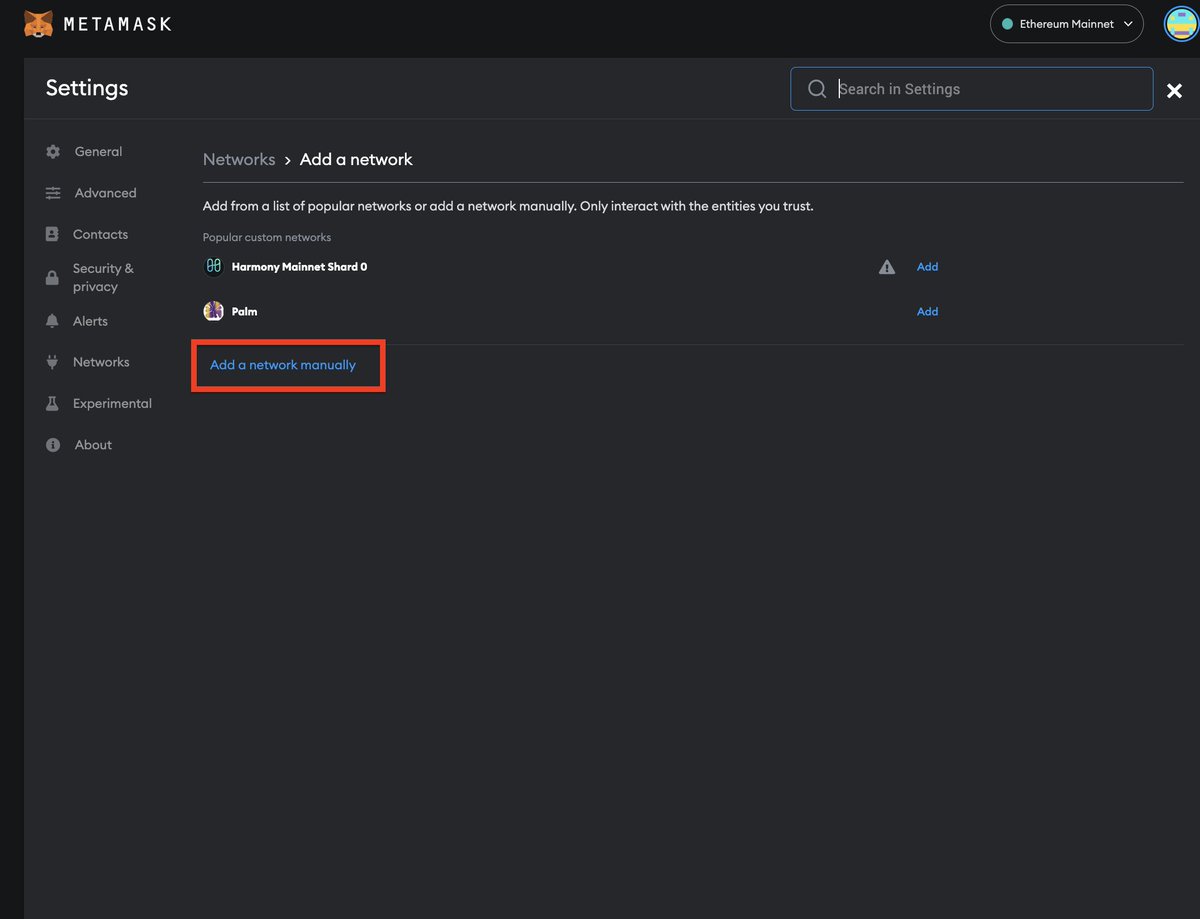Click the About info icon
Image resolution: width=1200 pixels, height=919 pixels.
tap(53, 444)
